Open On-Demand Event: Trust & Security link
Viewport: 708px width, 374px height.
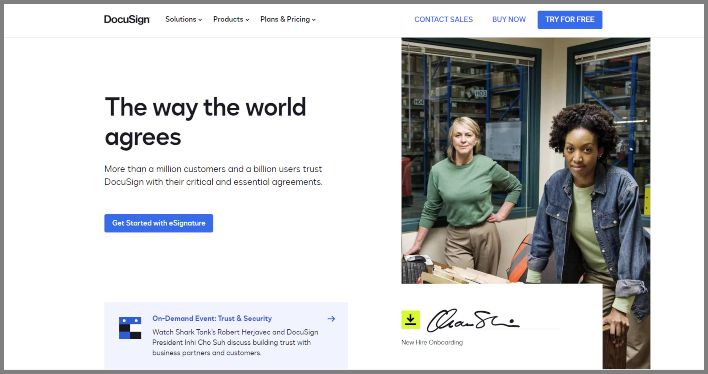[212, 318]
